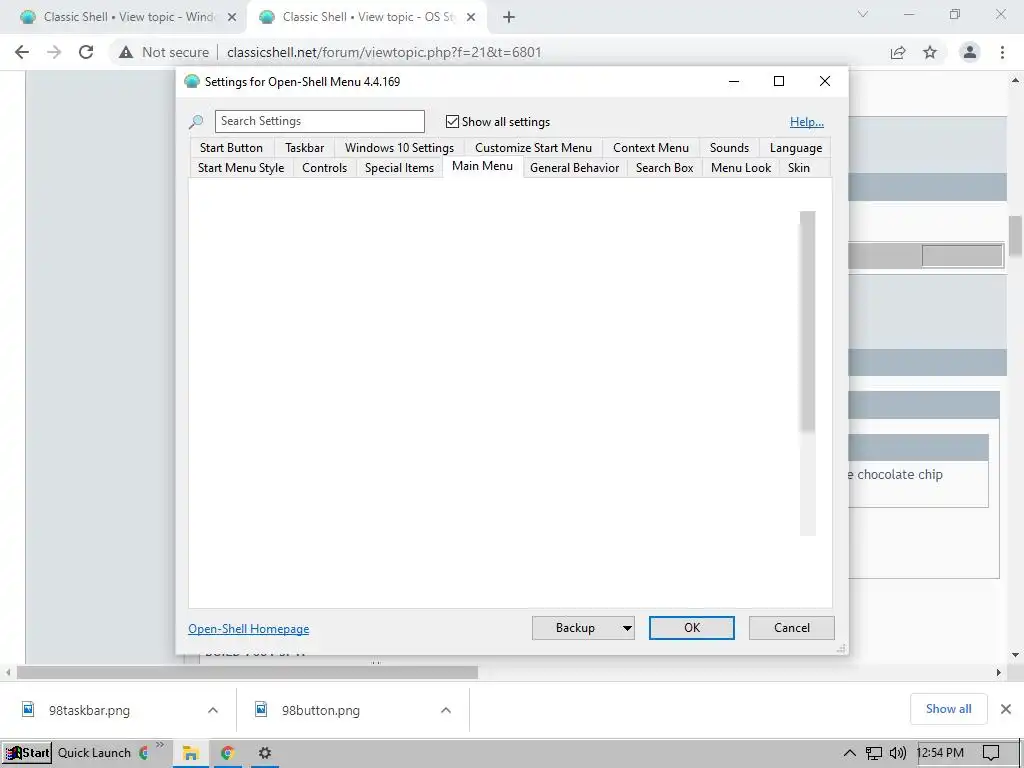Switch to the Start Menu Style tab
The height and width of the screenshot is (768, 1024).
point(241,168)
